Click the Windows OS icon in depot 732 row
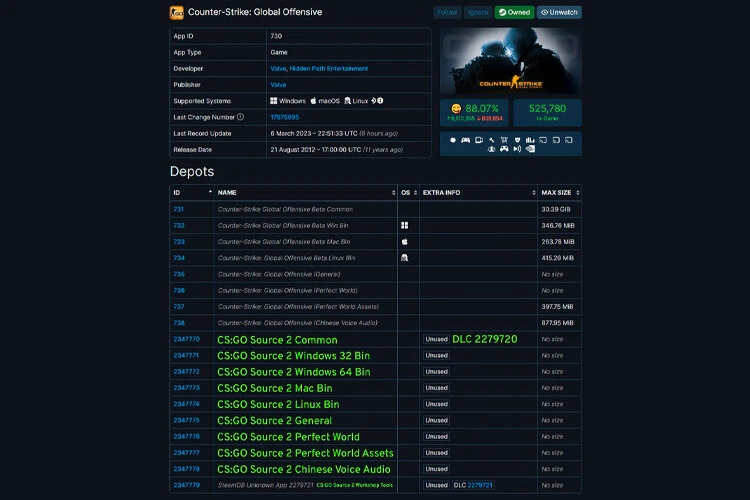 405,225
